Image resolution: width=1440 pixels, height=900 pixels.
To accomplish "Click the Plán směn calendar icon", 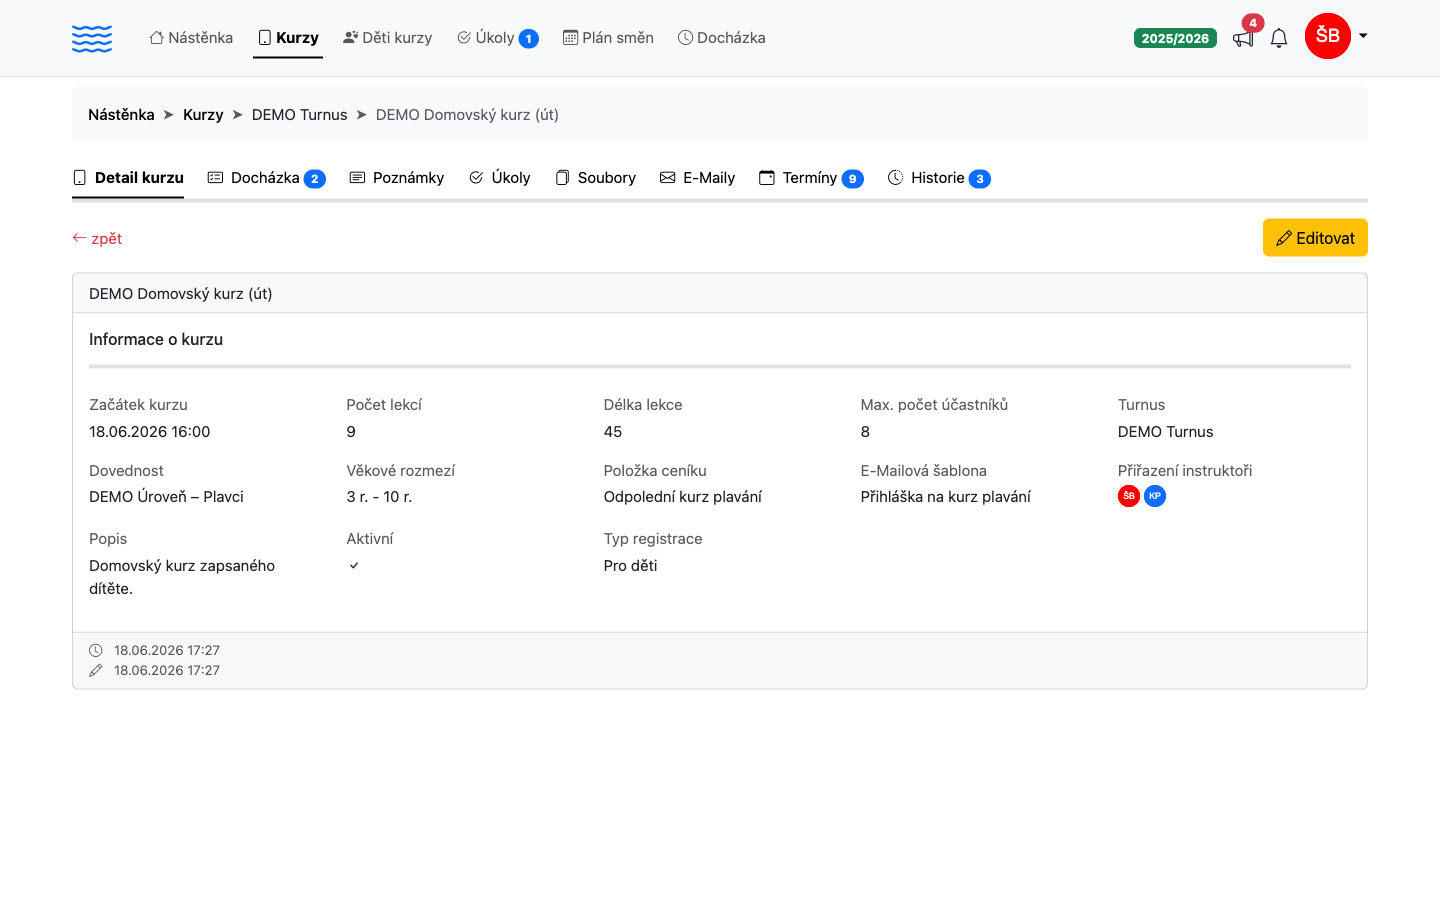I will [x=570, y=38].
